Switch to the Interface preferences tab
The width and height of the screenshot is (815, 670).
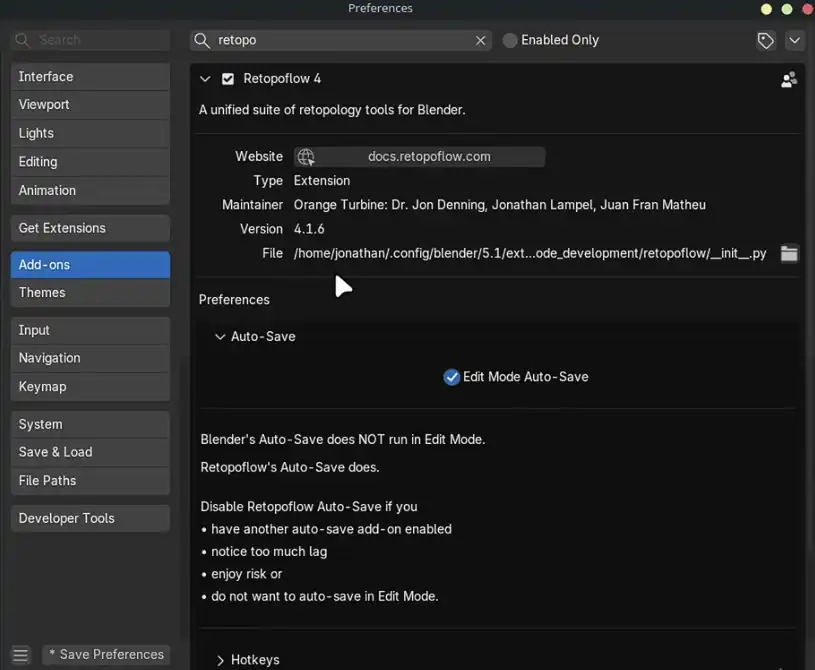point(90,77)
